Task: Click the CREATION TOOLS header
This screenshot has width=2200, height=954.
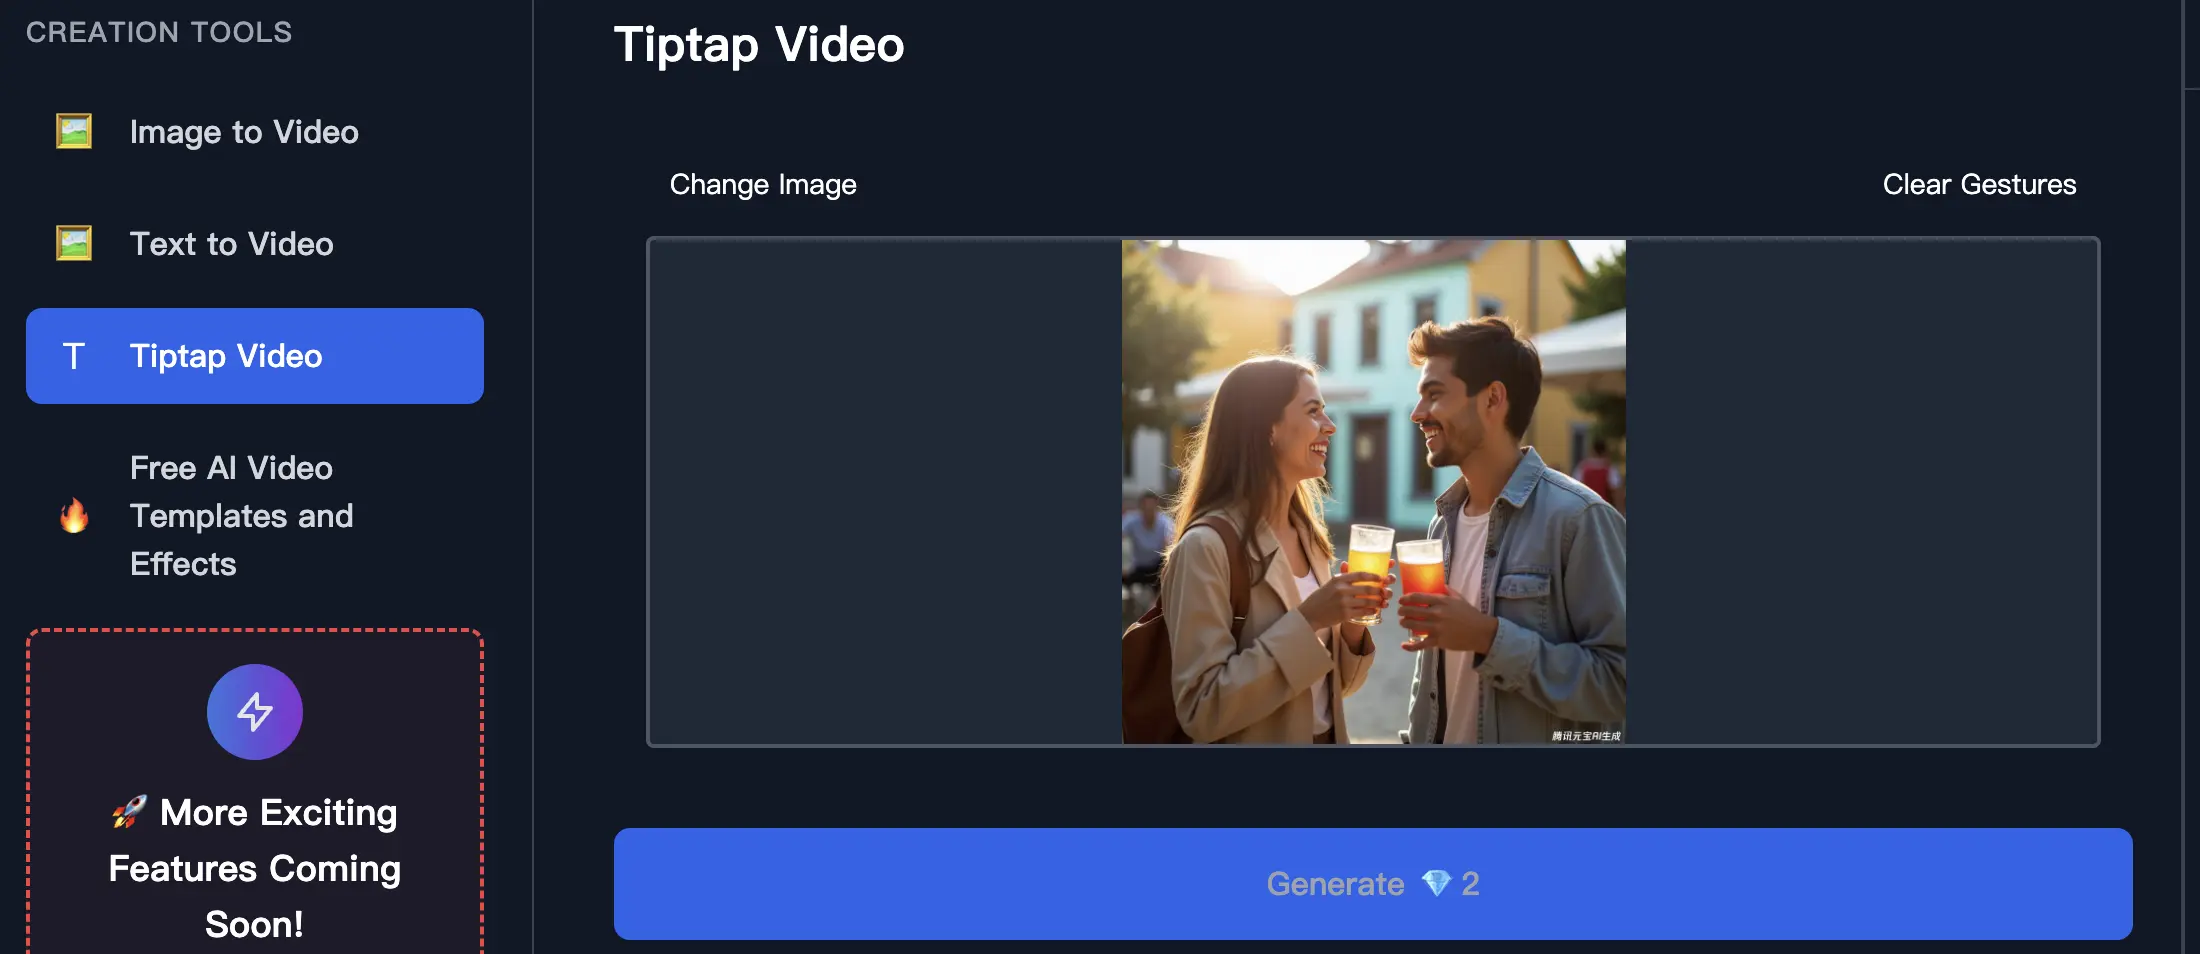Action: pyautogui.click(x=159, y=31)
